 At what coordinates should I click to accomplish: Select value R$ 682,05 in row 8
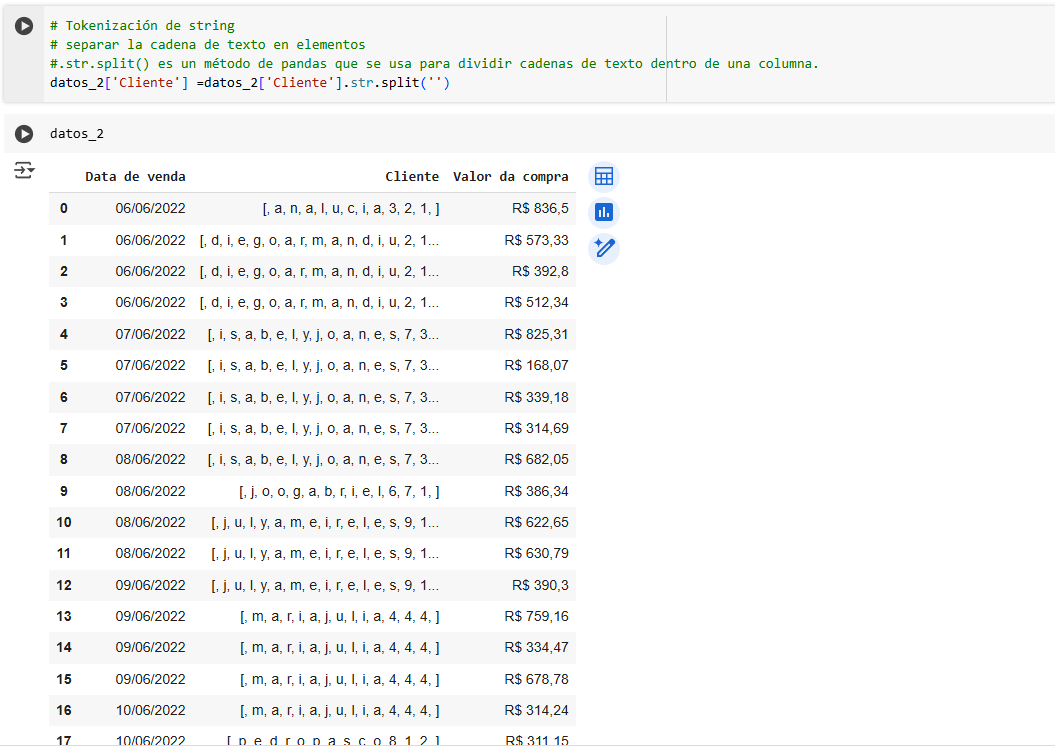[536, 459]
